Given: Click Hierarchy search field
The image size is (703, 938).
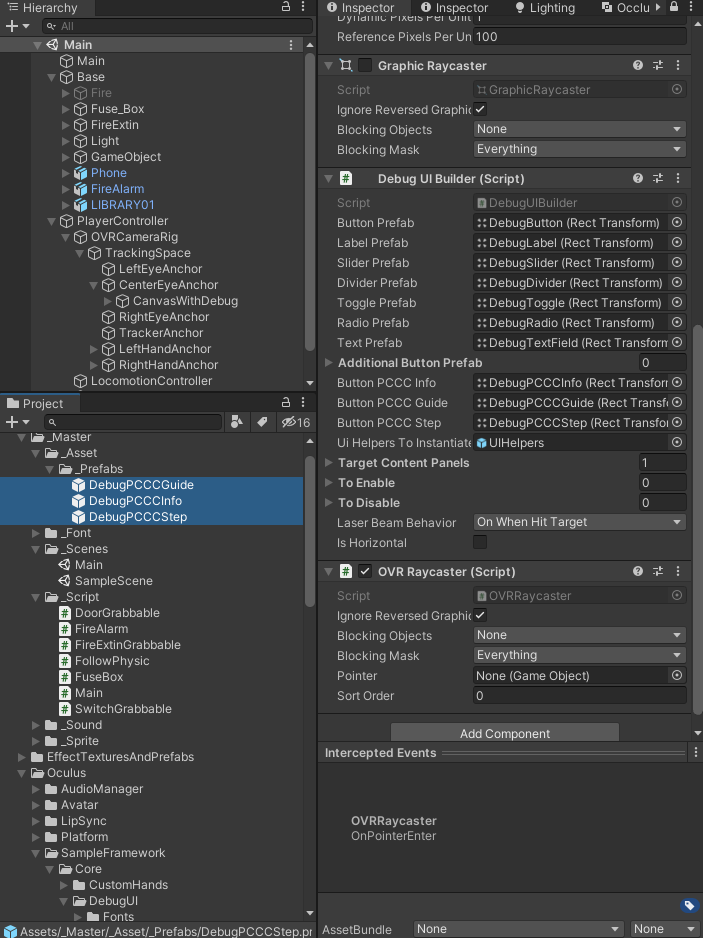Looking at the screenshot, I should tap(178, 26).
